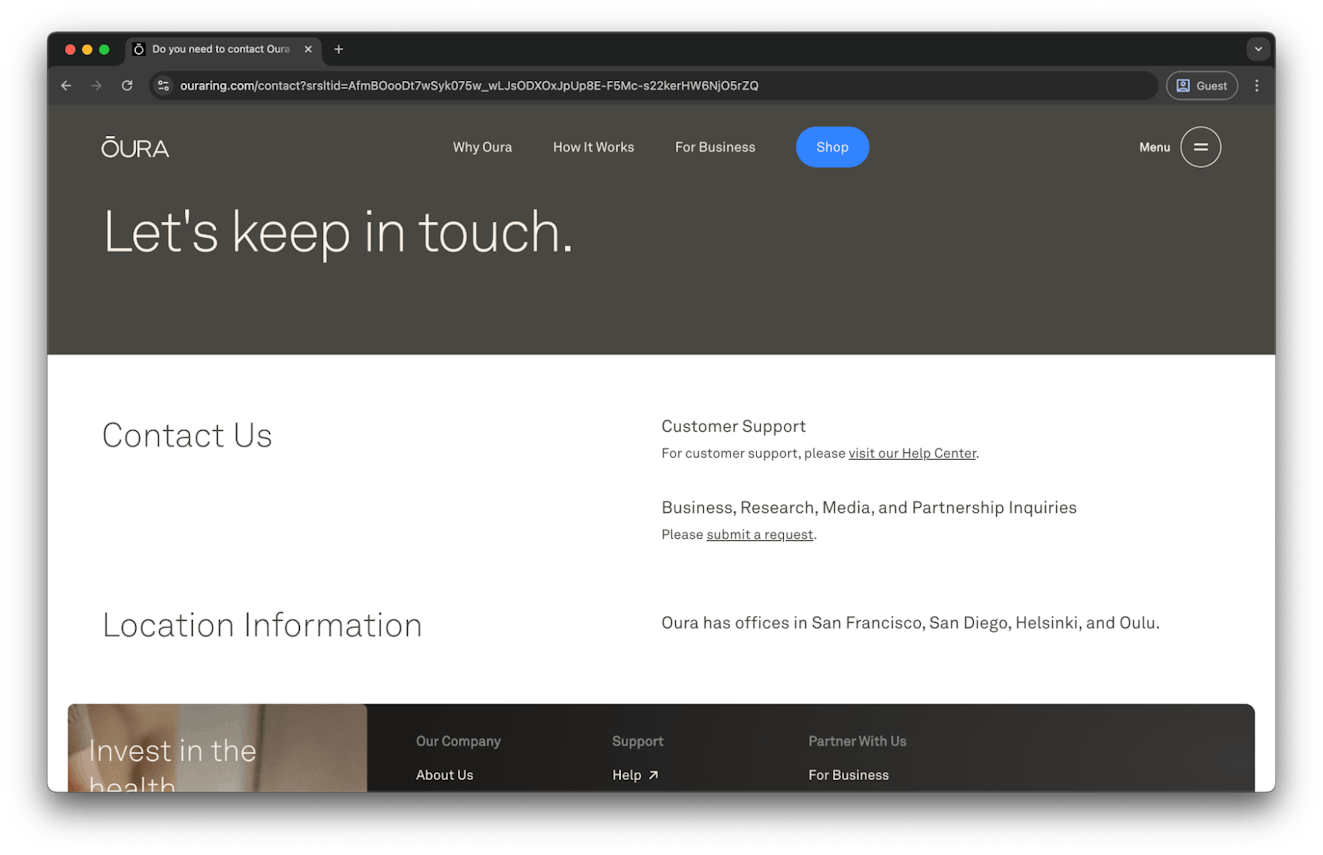The width and height of the screenshot is (1323, 855).
Task: Click the 'Invest in the health' promo image
Action: (217, 748)
